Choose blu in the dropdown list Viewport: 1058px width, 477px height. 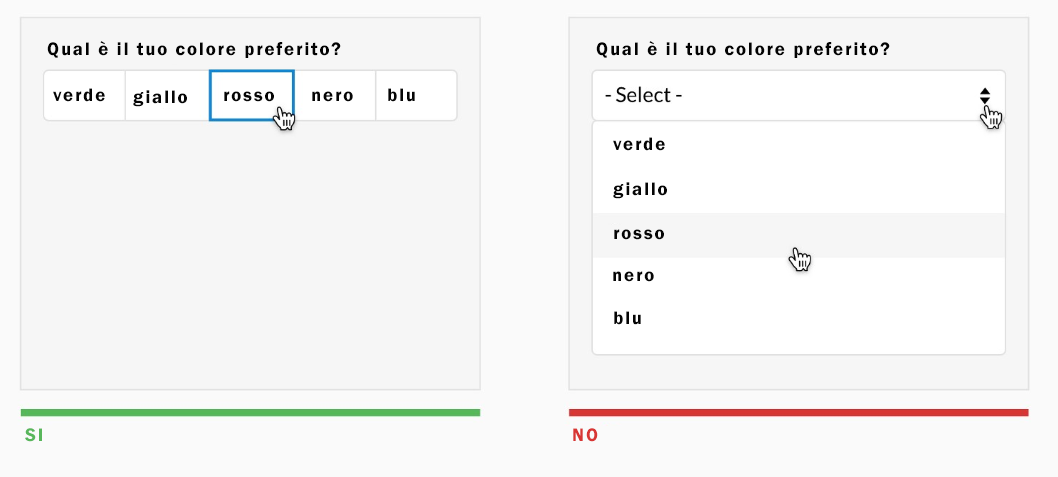click(x=799, y=318)
